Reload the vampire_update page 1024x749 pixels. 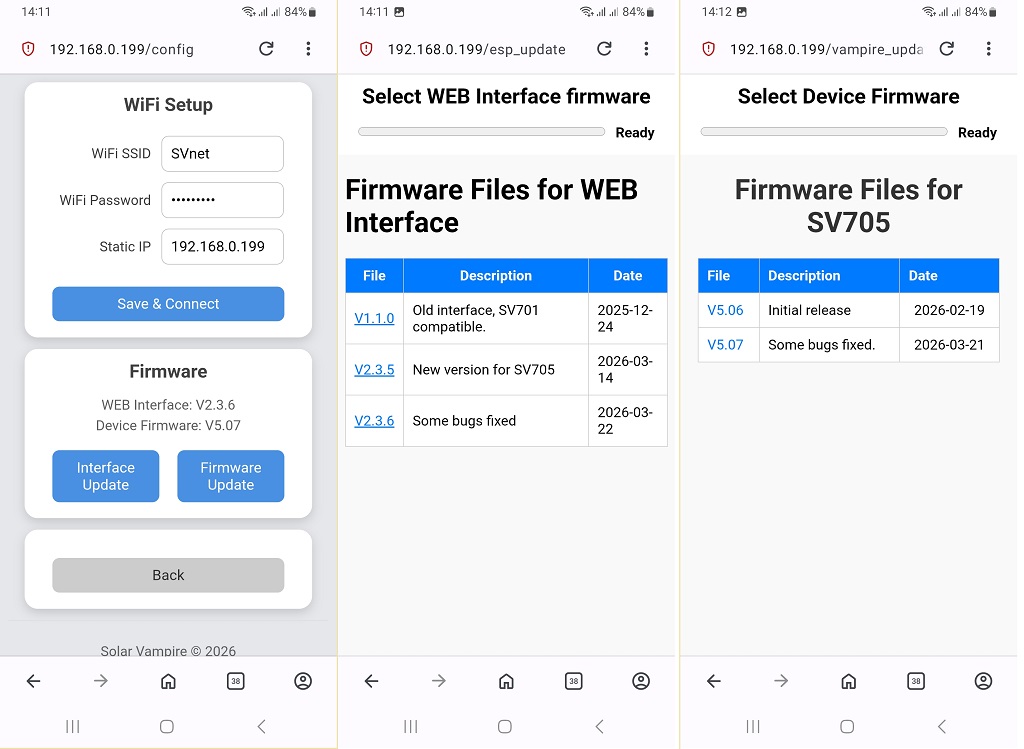(946, 49)
